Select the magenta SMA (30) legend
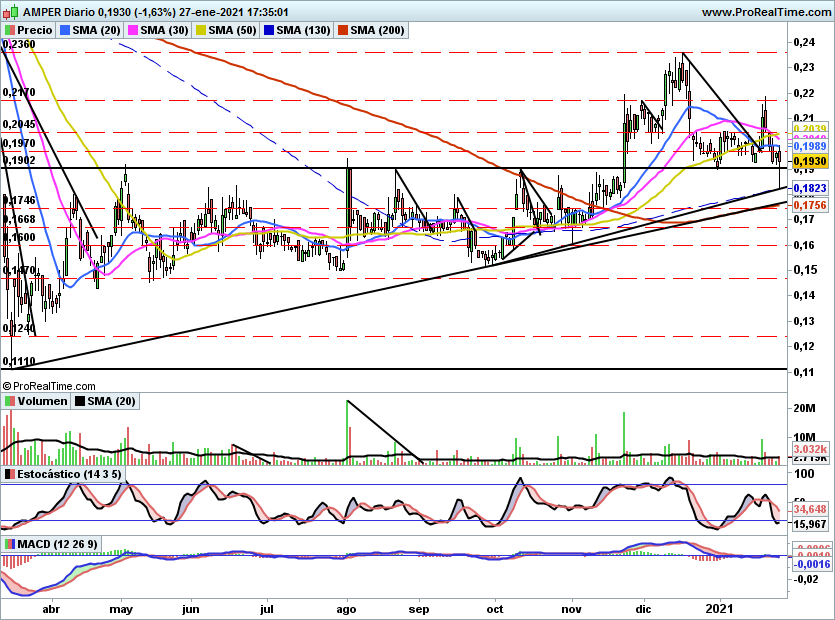Image resolution: width=835 pixels, height=620 pixels. point(160,31)
